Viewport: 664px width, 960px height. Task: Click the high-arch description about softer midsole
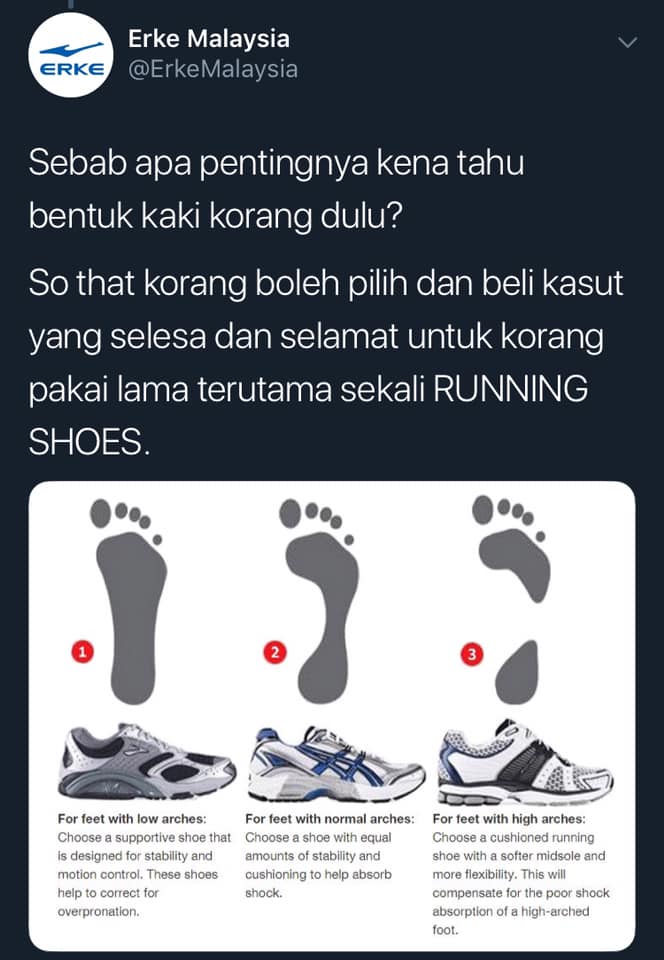[521, 883]
